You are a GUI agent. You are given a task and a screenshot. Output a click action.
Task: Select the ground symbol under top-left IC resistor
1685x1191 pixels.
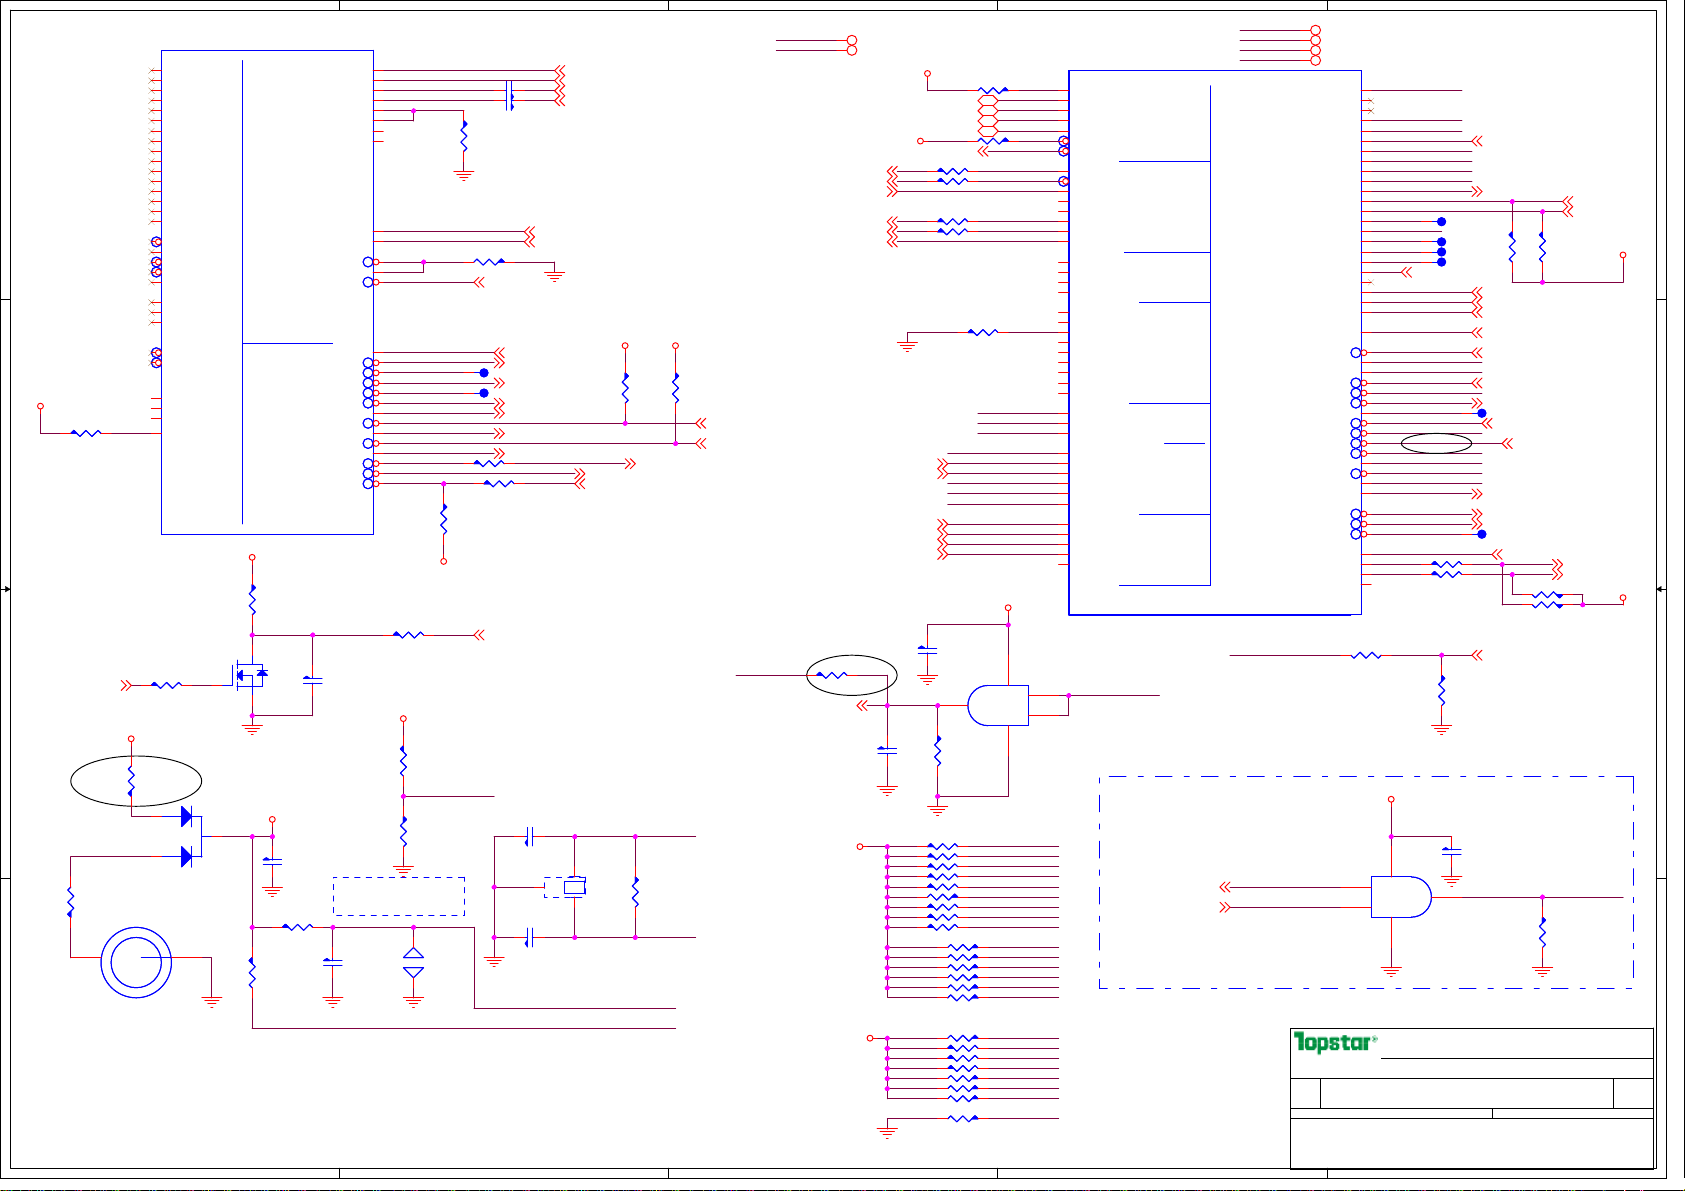[x=463, y=175]
